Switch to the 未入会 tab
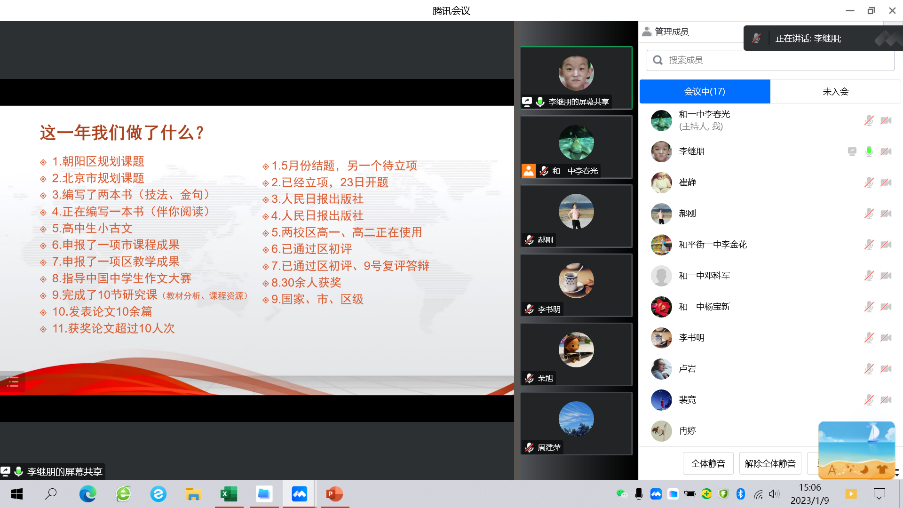This screenshot has height=508, width=903. (x=835, y=91)
